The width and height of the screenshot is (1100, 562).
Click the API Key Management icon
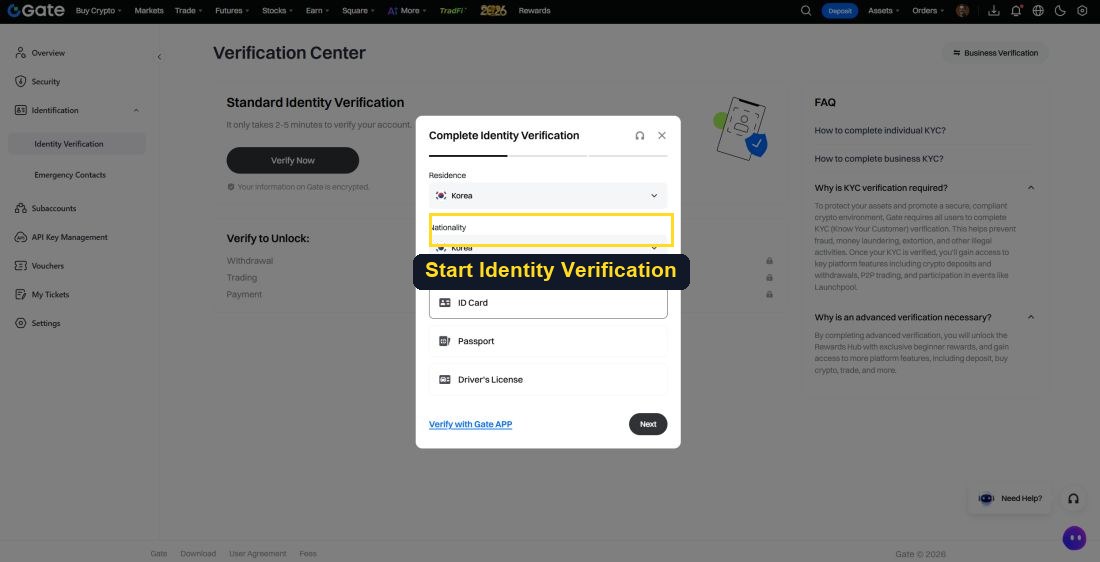click(x=20, y=237)
